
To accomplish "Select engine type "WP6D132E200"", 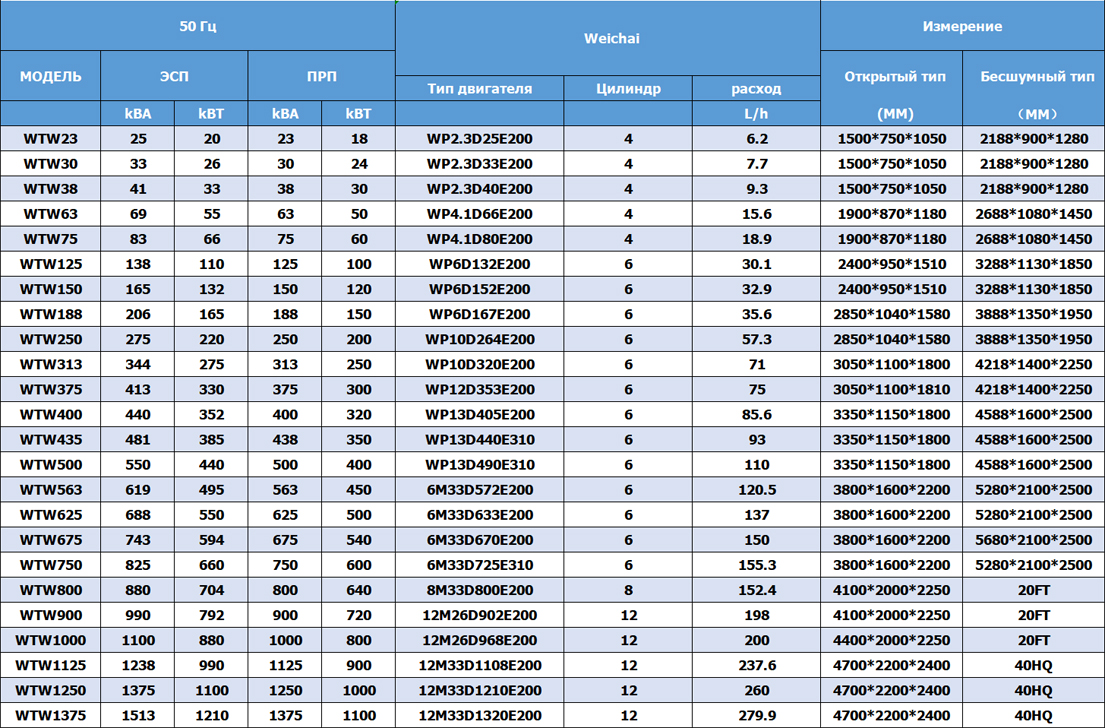I will [479, 264].
